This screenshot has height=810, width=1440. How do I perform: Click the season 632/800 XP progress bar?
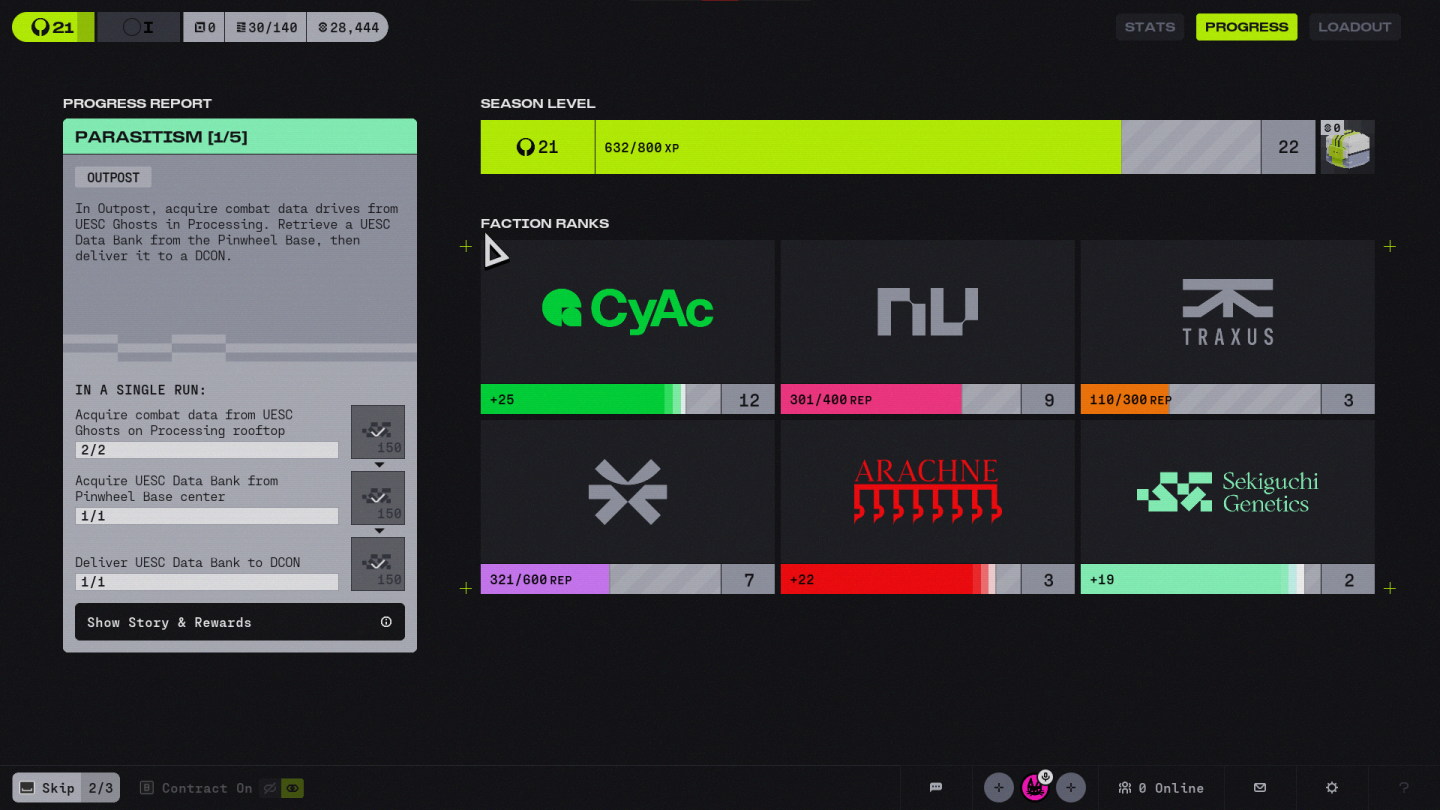coord(928,147)
